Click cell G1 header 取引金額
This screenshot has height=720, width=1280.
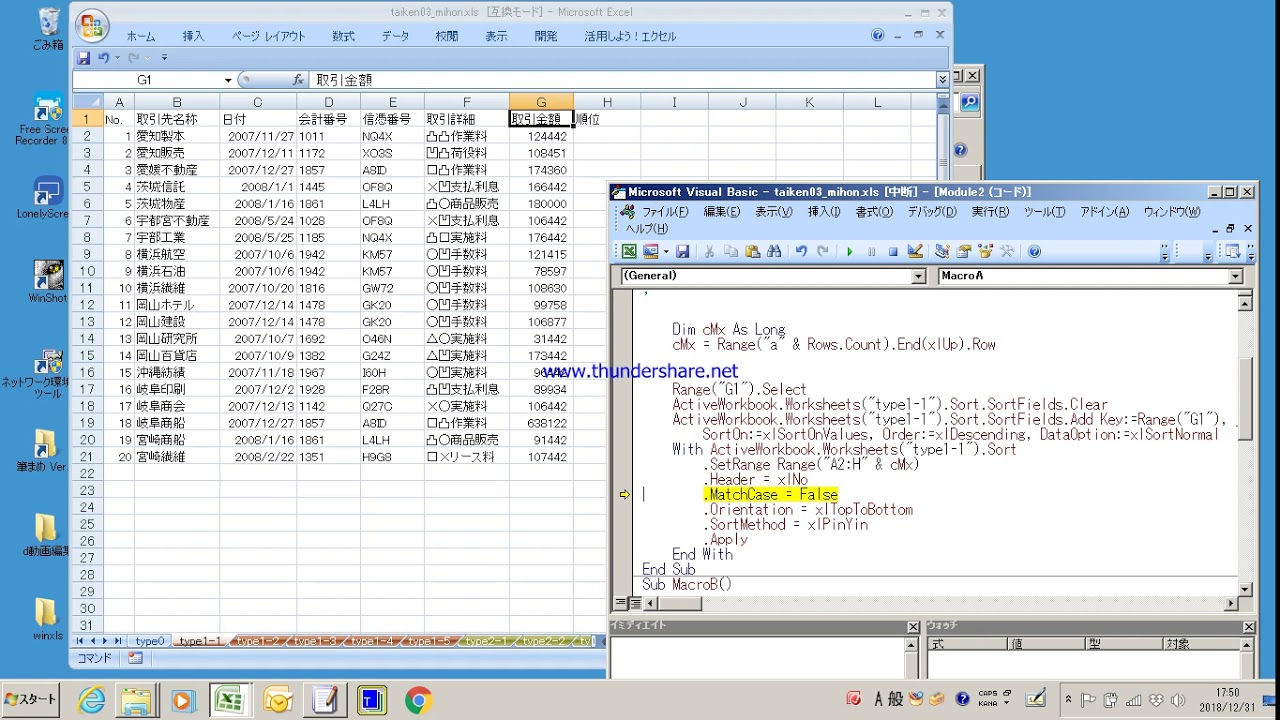coord(540,119)
